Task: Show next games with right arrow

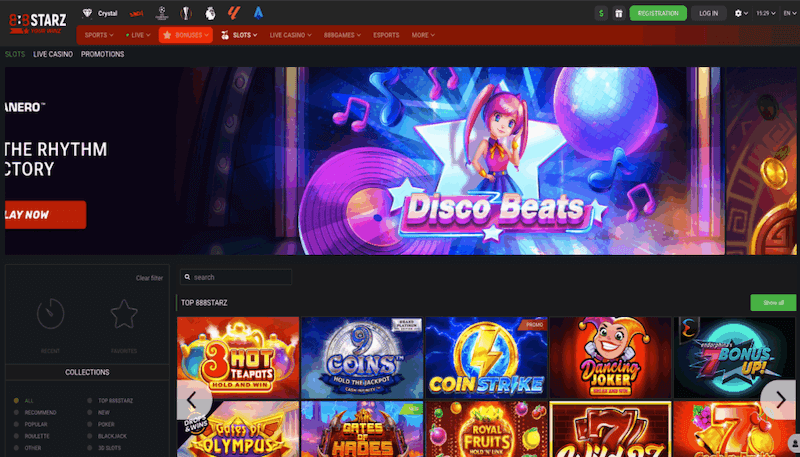Action: click(778, 400)
